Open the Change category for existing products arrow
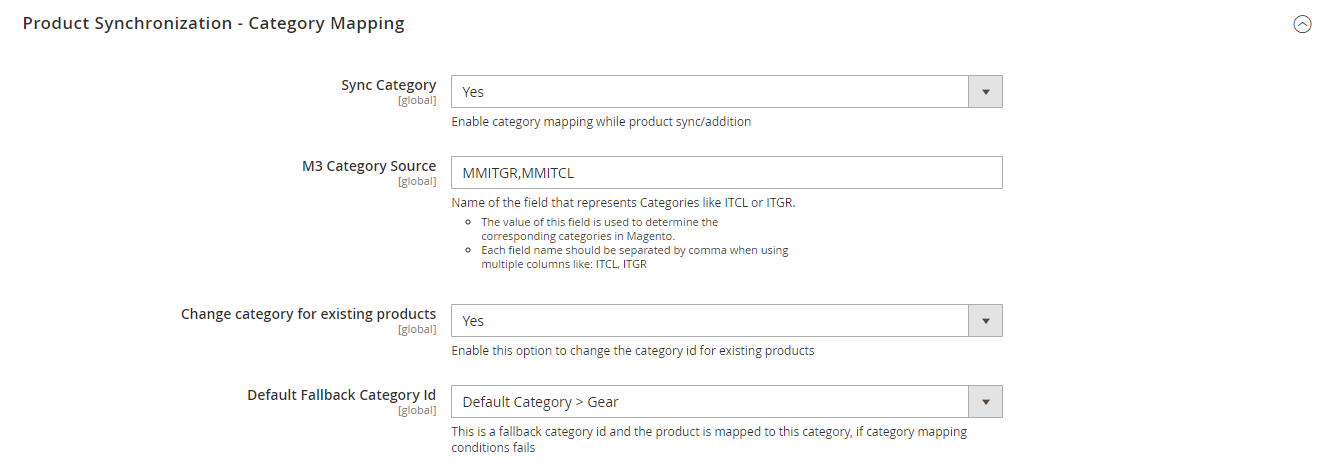Screen dimensions: 1334x473 pyautogui.click(x=985, y=321)
